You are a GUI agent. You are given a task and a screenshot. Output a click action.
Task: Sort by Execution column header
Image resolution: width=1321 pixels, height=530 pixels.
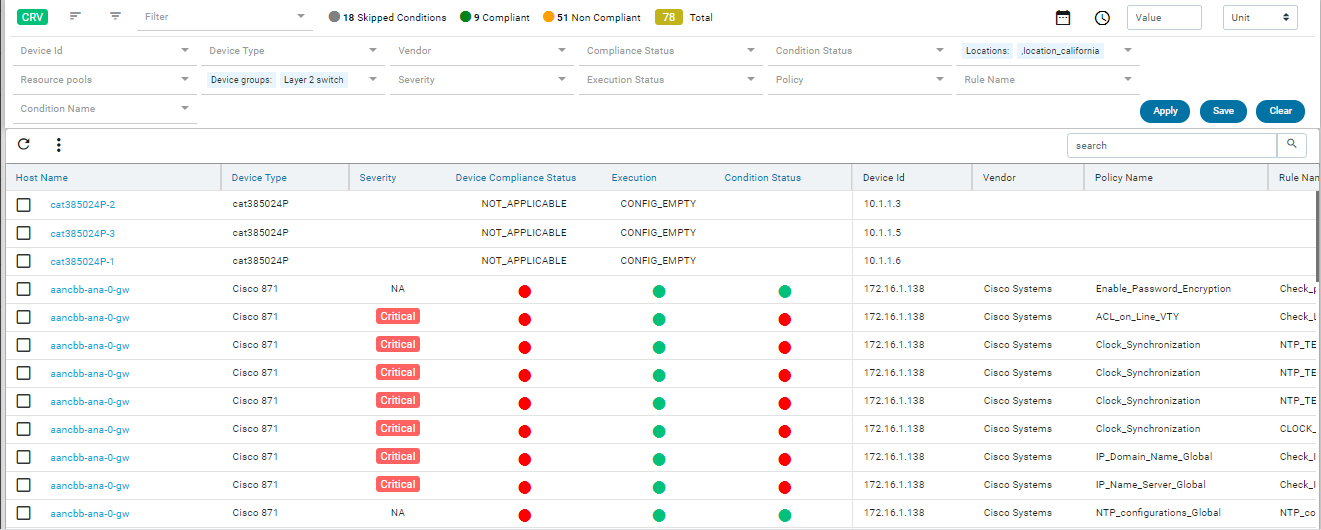[x=634, y=178]
